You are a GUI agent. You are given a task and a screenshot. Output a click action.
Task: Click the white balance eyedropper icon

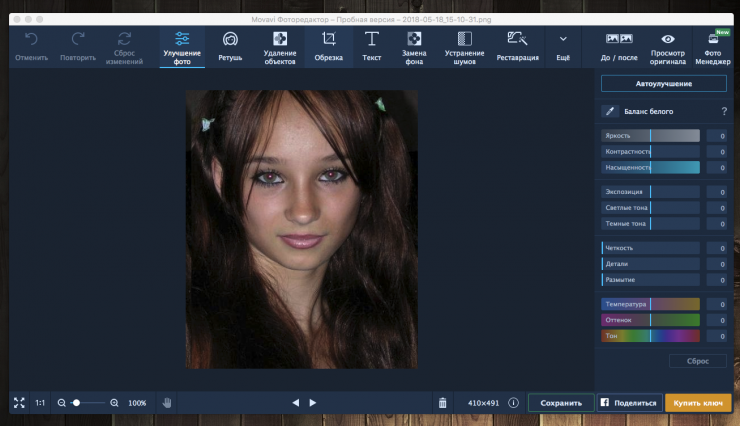(609, 112)
